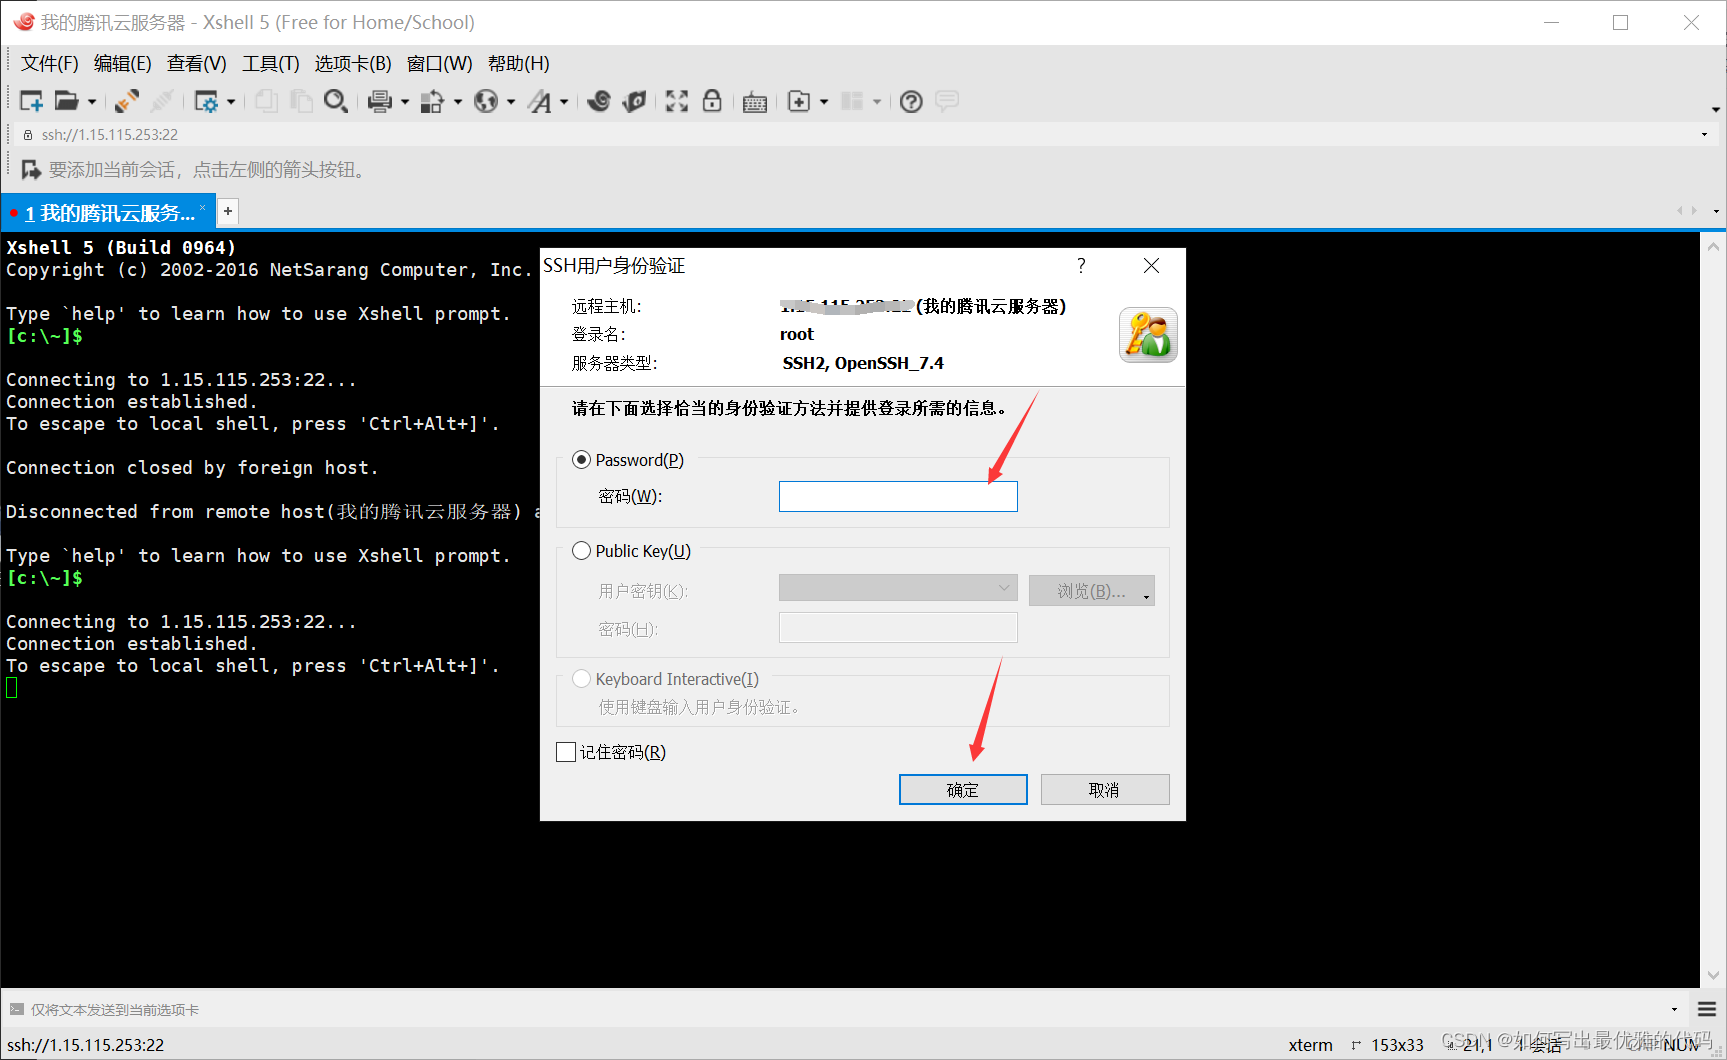Select the 我的腾讯云服务 session tab
Image resolution: width=1727 pixels, height=1060 pixels.
[x=109, y=213]
